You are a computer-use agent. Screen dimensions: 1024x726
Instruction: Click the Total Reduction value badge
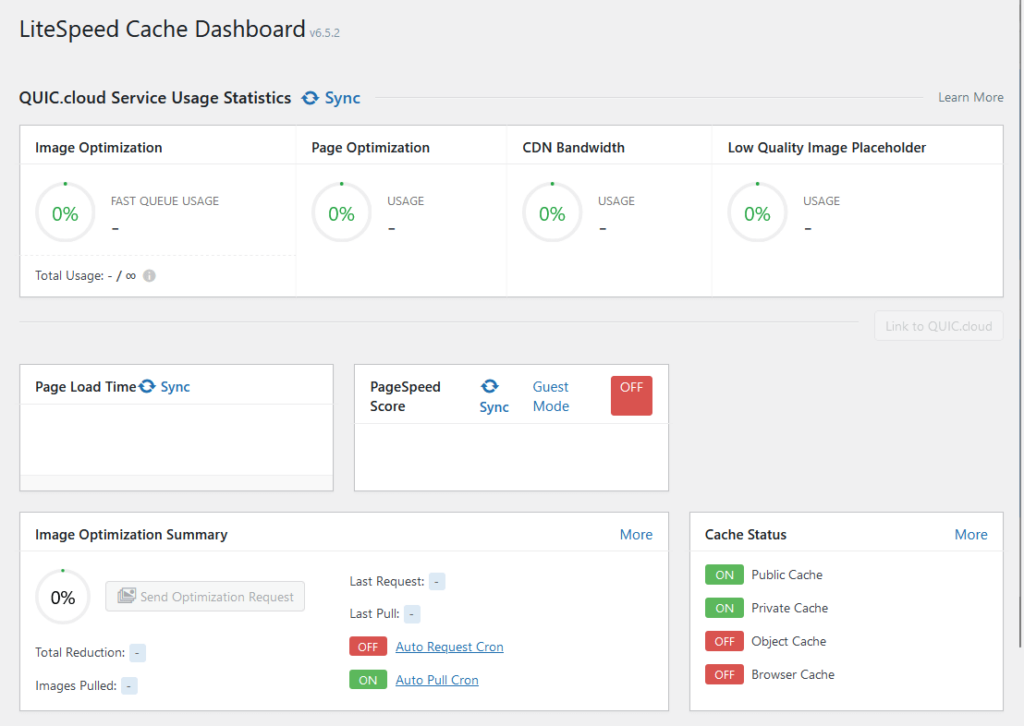coord(137,652)
